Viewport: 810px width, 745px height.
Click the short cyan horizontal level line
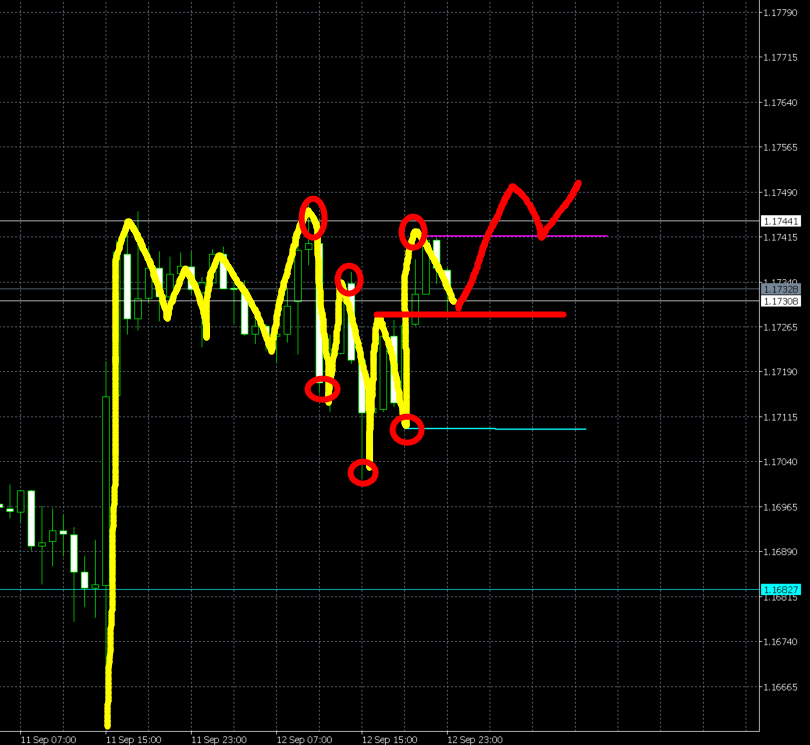(x=499, y=429)
